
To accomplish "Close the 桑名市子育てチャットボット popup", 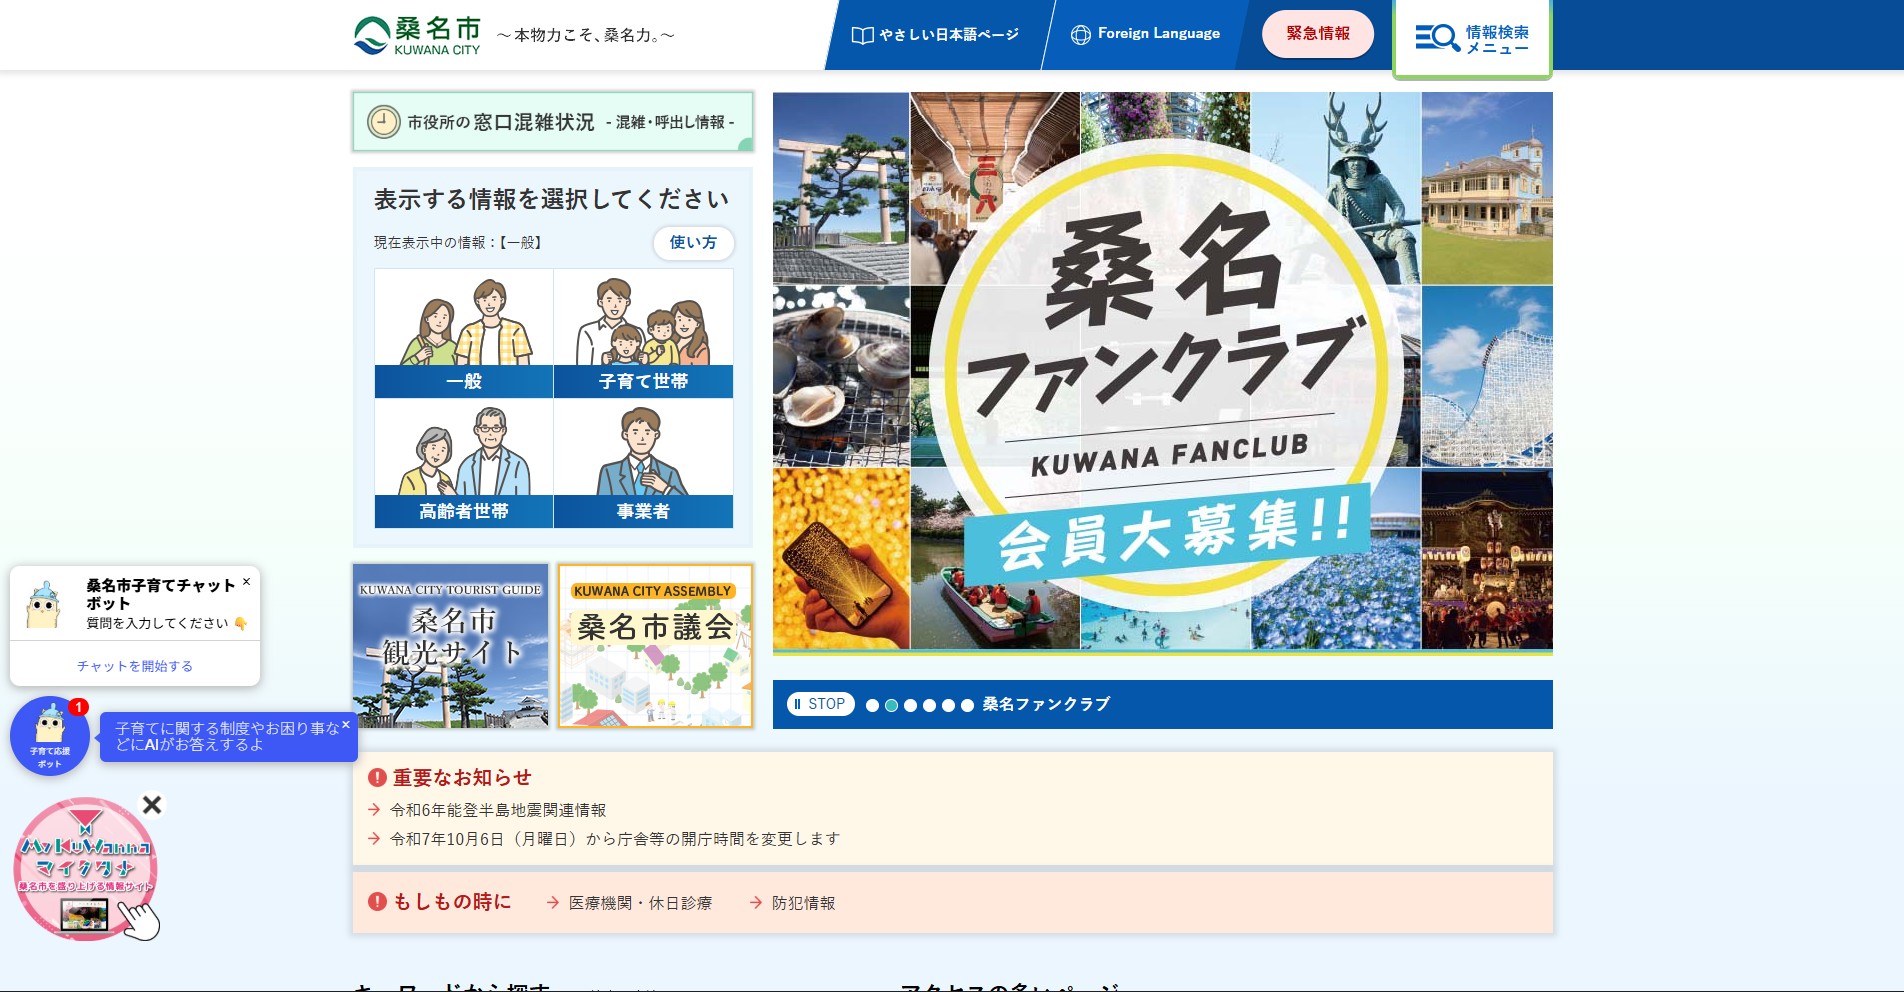I will pos(246,581).
